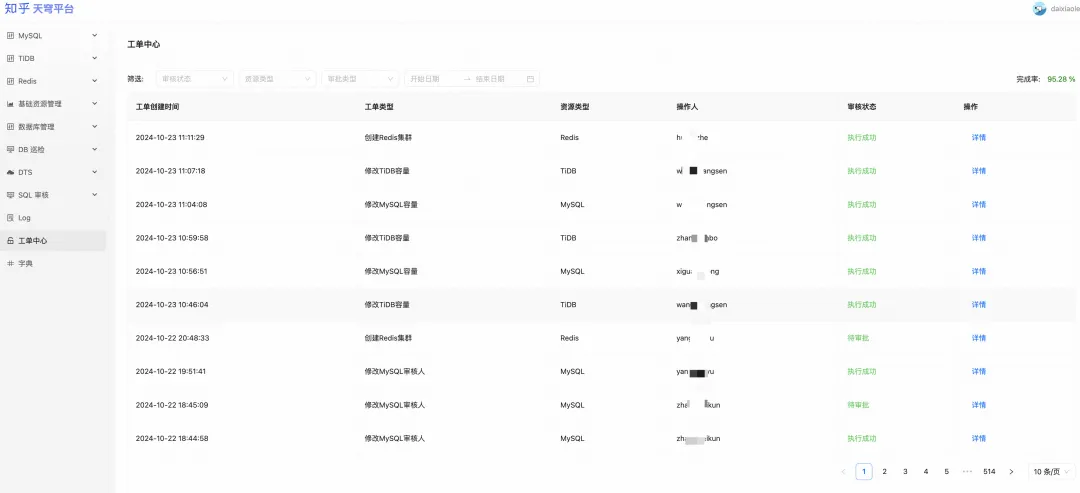Click the 创建Redis集群 cell at 11:11:29

(x=388, y=138)
